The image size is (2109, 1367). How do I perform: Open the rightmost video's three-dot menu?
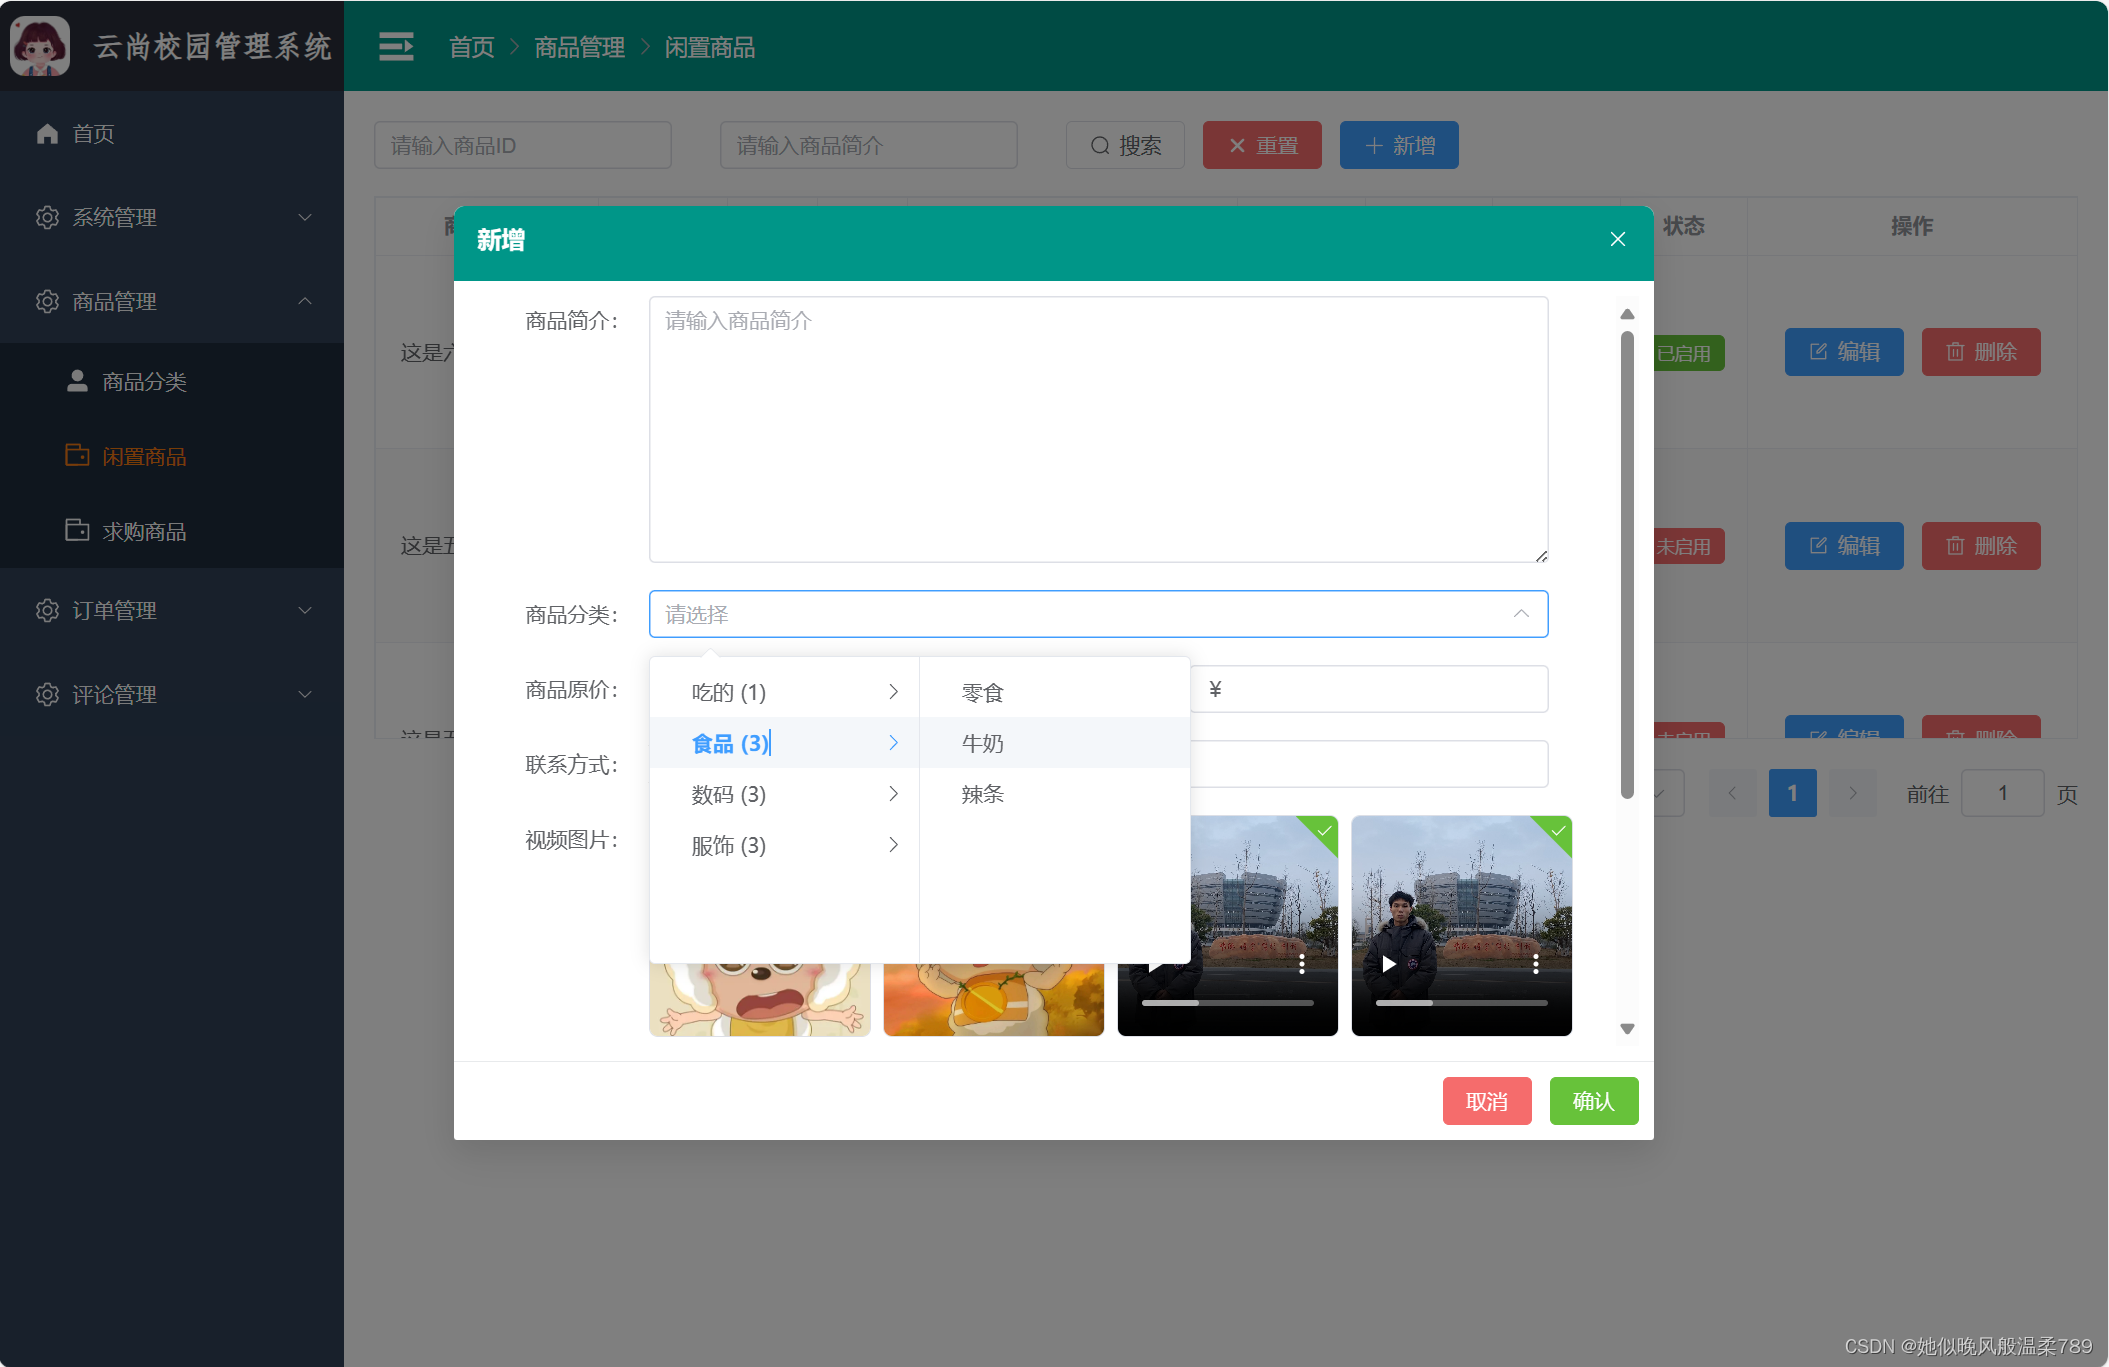point(1536,964)
